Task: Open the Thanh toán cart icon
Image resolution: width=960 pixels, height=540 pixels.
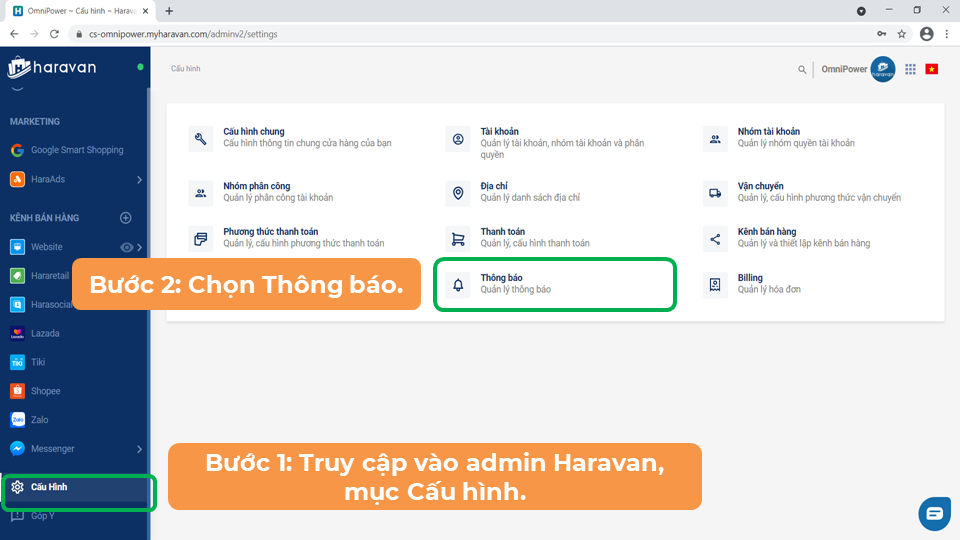Action: pos(458,239)
